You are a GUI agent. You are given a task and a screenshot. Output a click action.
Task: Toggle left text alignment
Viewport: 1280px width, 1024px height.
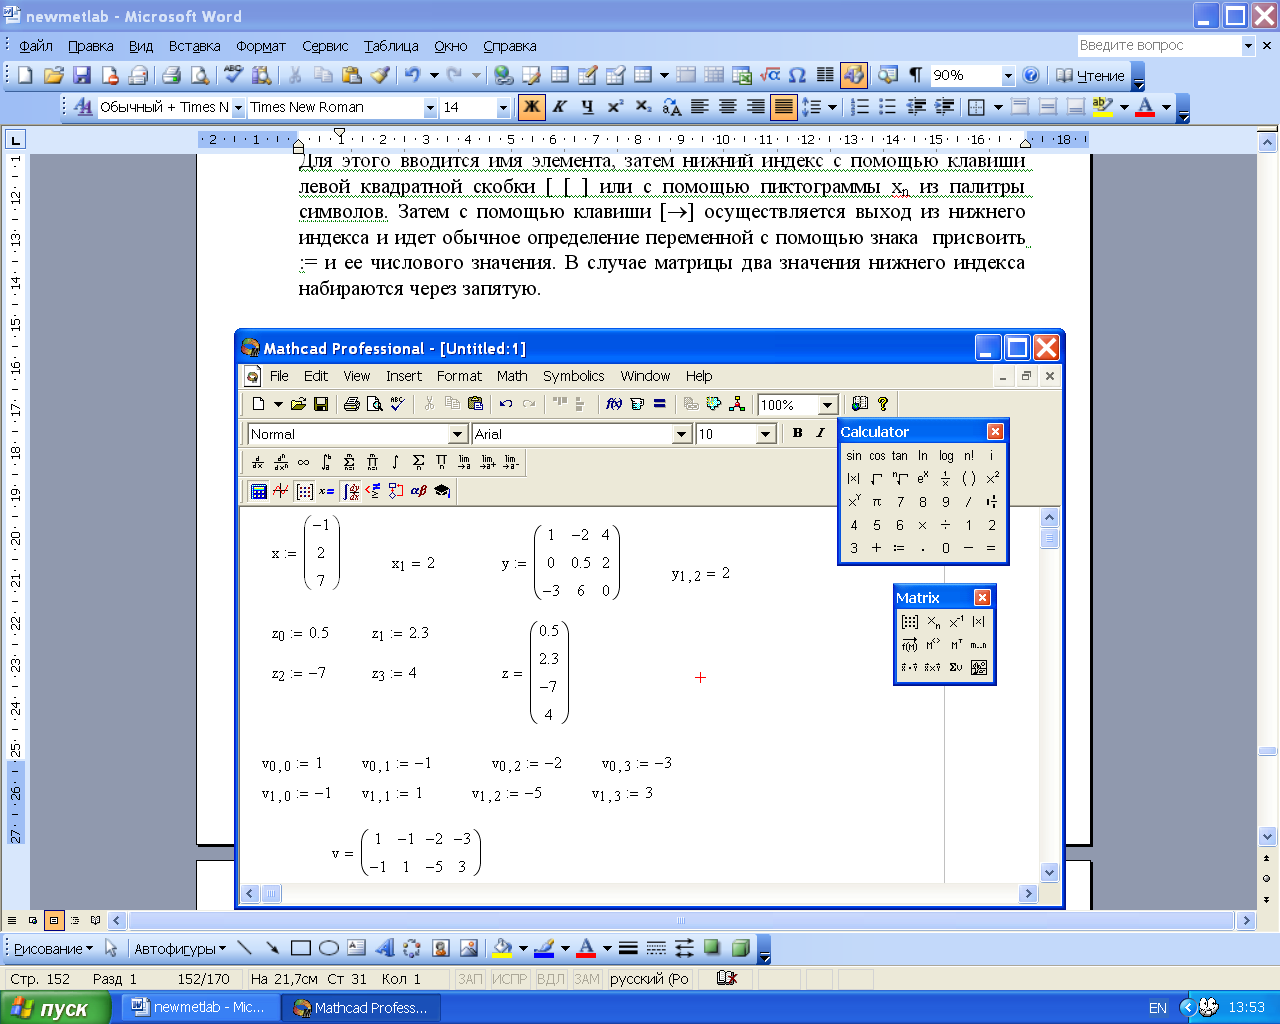click(700, 107)
